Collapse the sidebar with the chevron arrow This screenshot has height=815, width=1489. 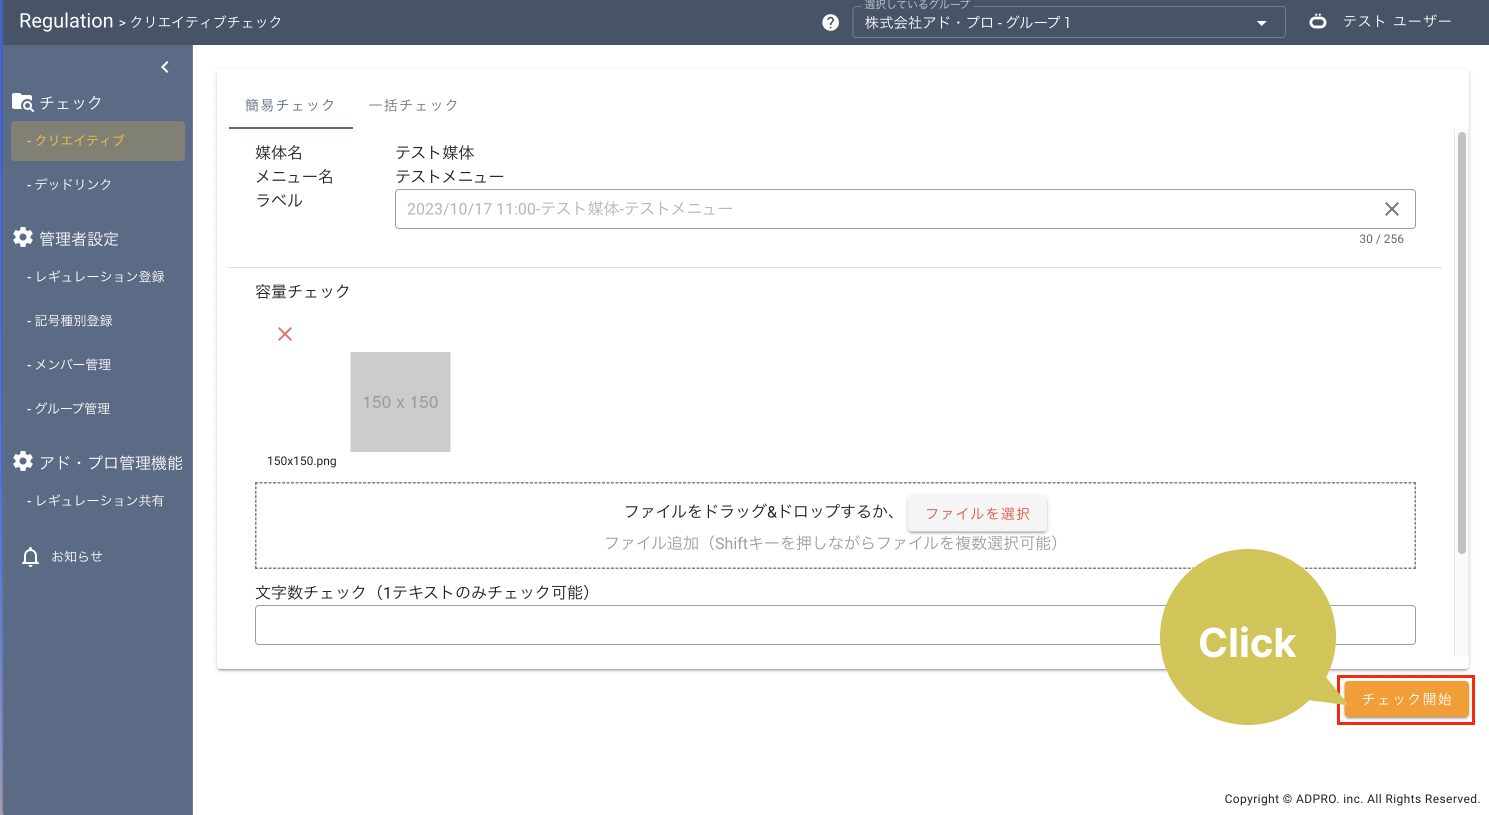click(165, 67)
